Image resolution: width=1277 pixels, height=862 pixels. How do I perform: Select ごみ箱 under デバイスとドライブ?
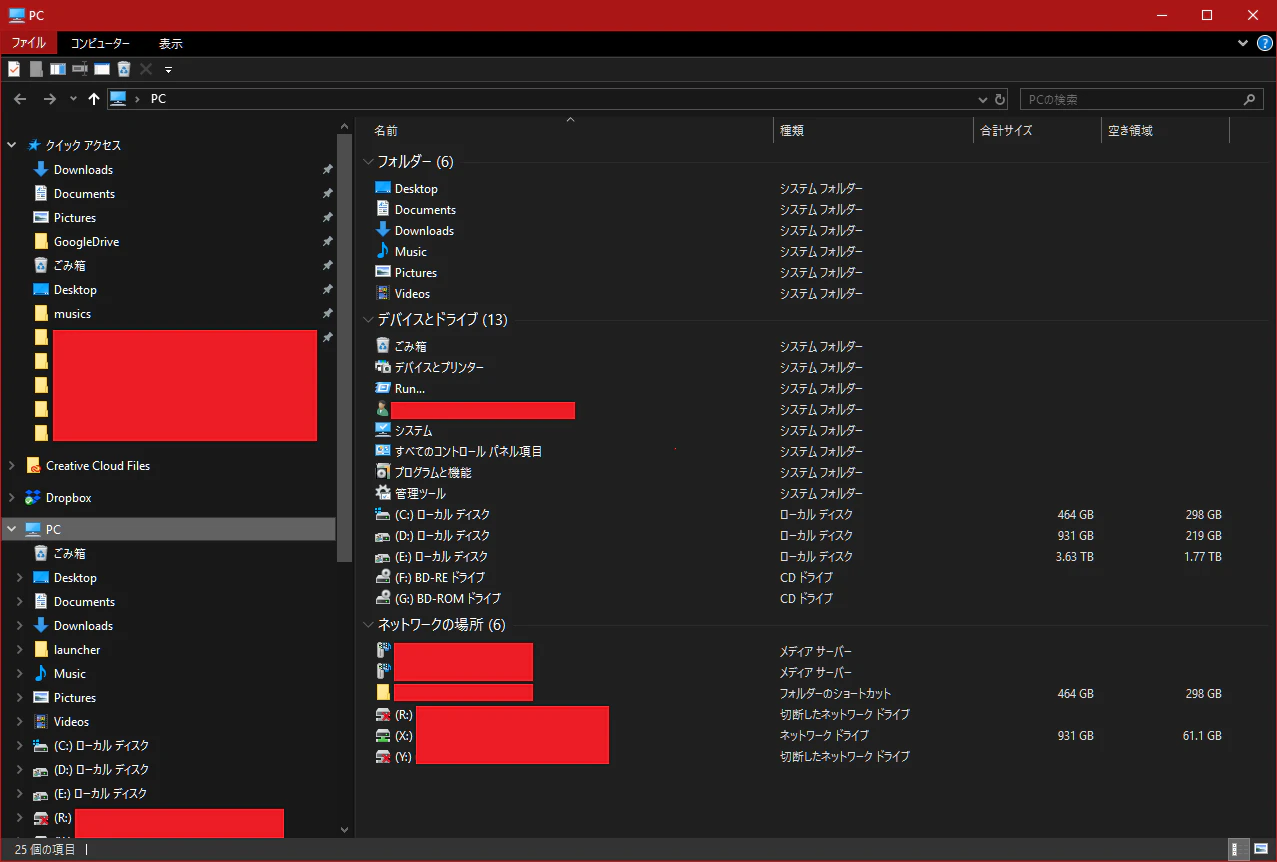[x=401, y=347]
